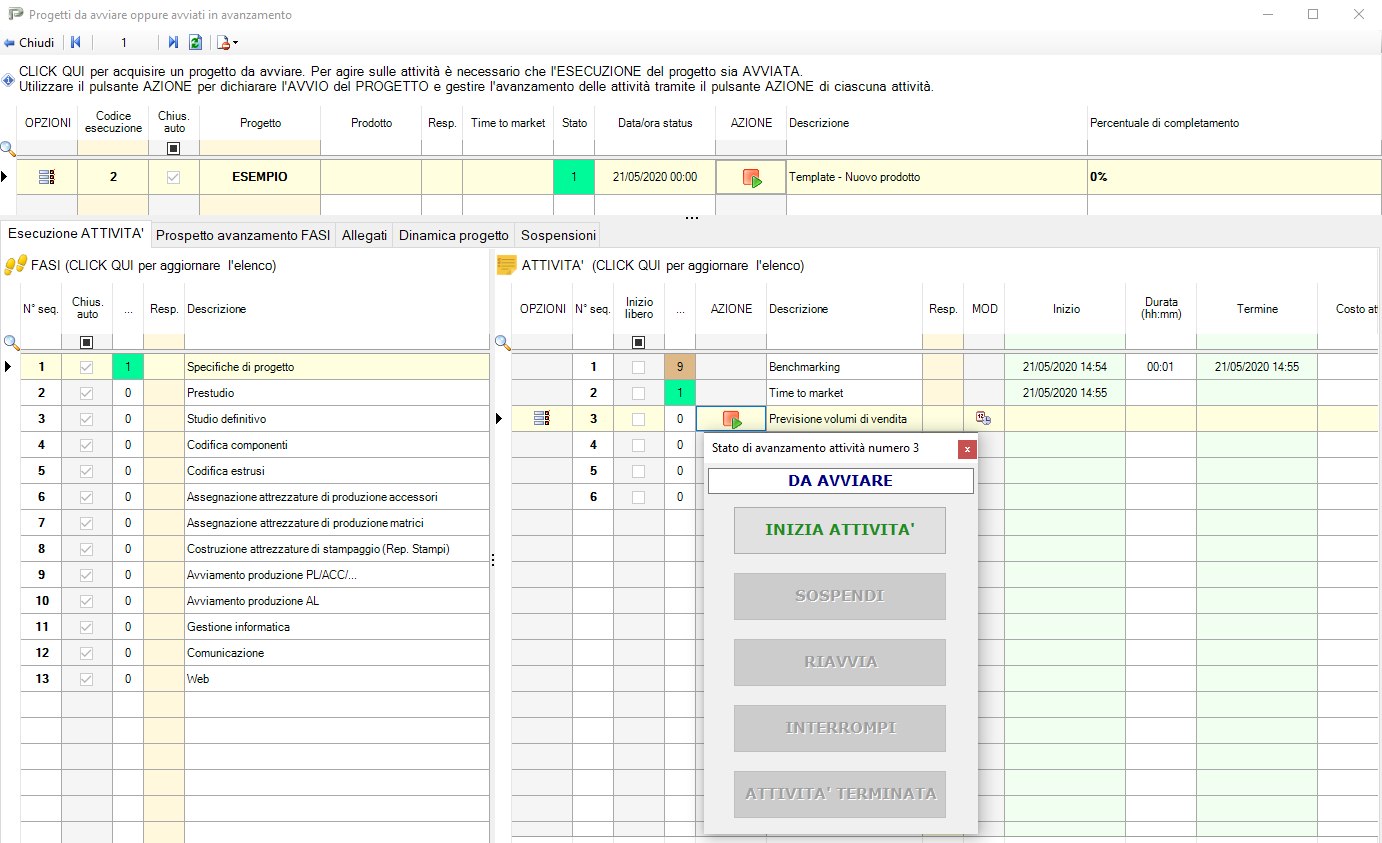Go to last record with the toolbar navigation arrow

pos(173,43)
